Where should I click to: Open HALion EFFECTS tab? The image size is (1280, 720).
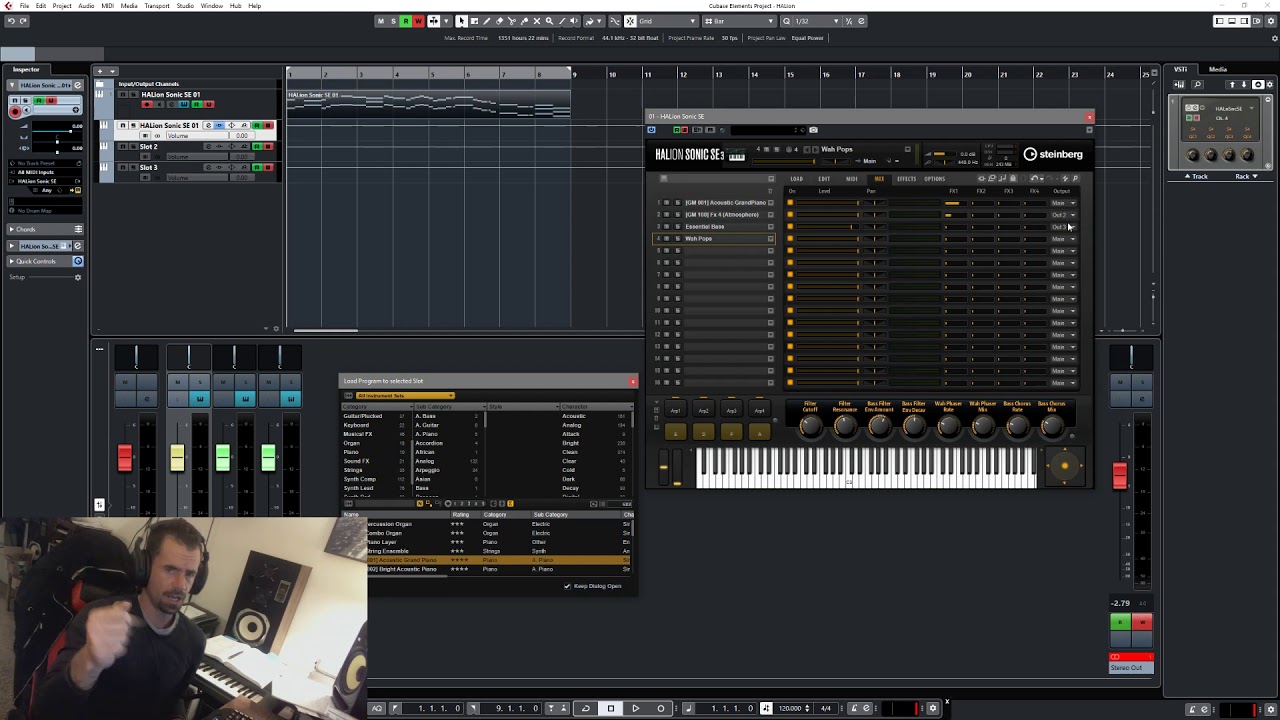pyautogui.click(x=906, y=179)
